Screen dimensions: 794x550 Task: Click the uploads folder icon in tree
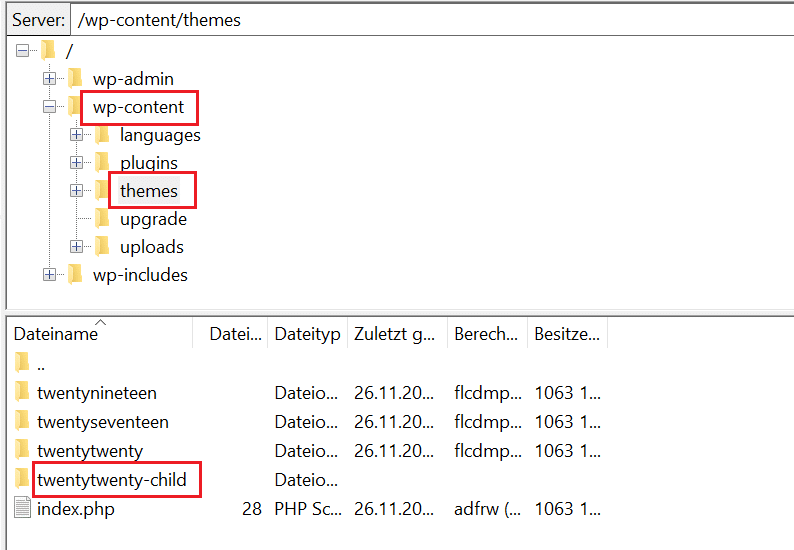tap(103, 246)
